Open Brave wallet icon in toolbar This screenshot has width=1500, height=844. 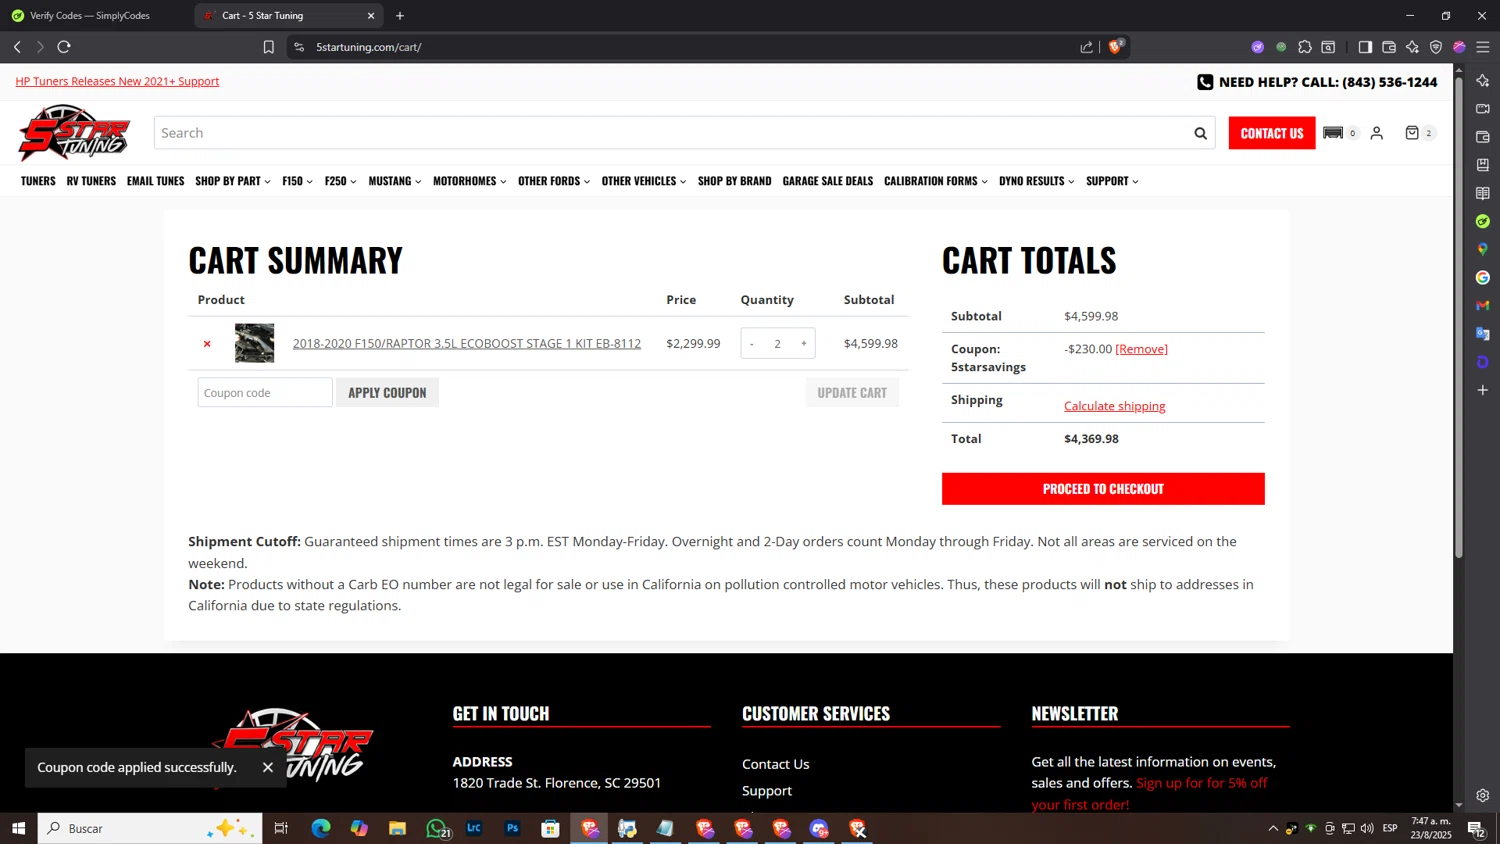[x=1389, y=47]
